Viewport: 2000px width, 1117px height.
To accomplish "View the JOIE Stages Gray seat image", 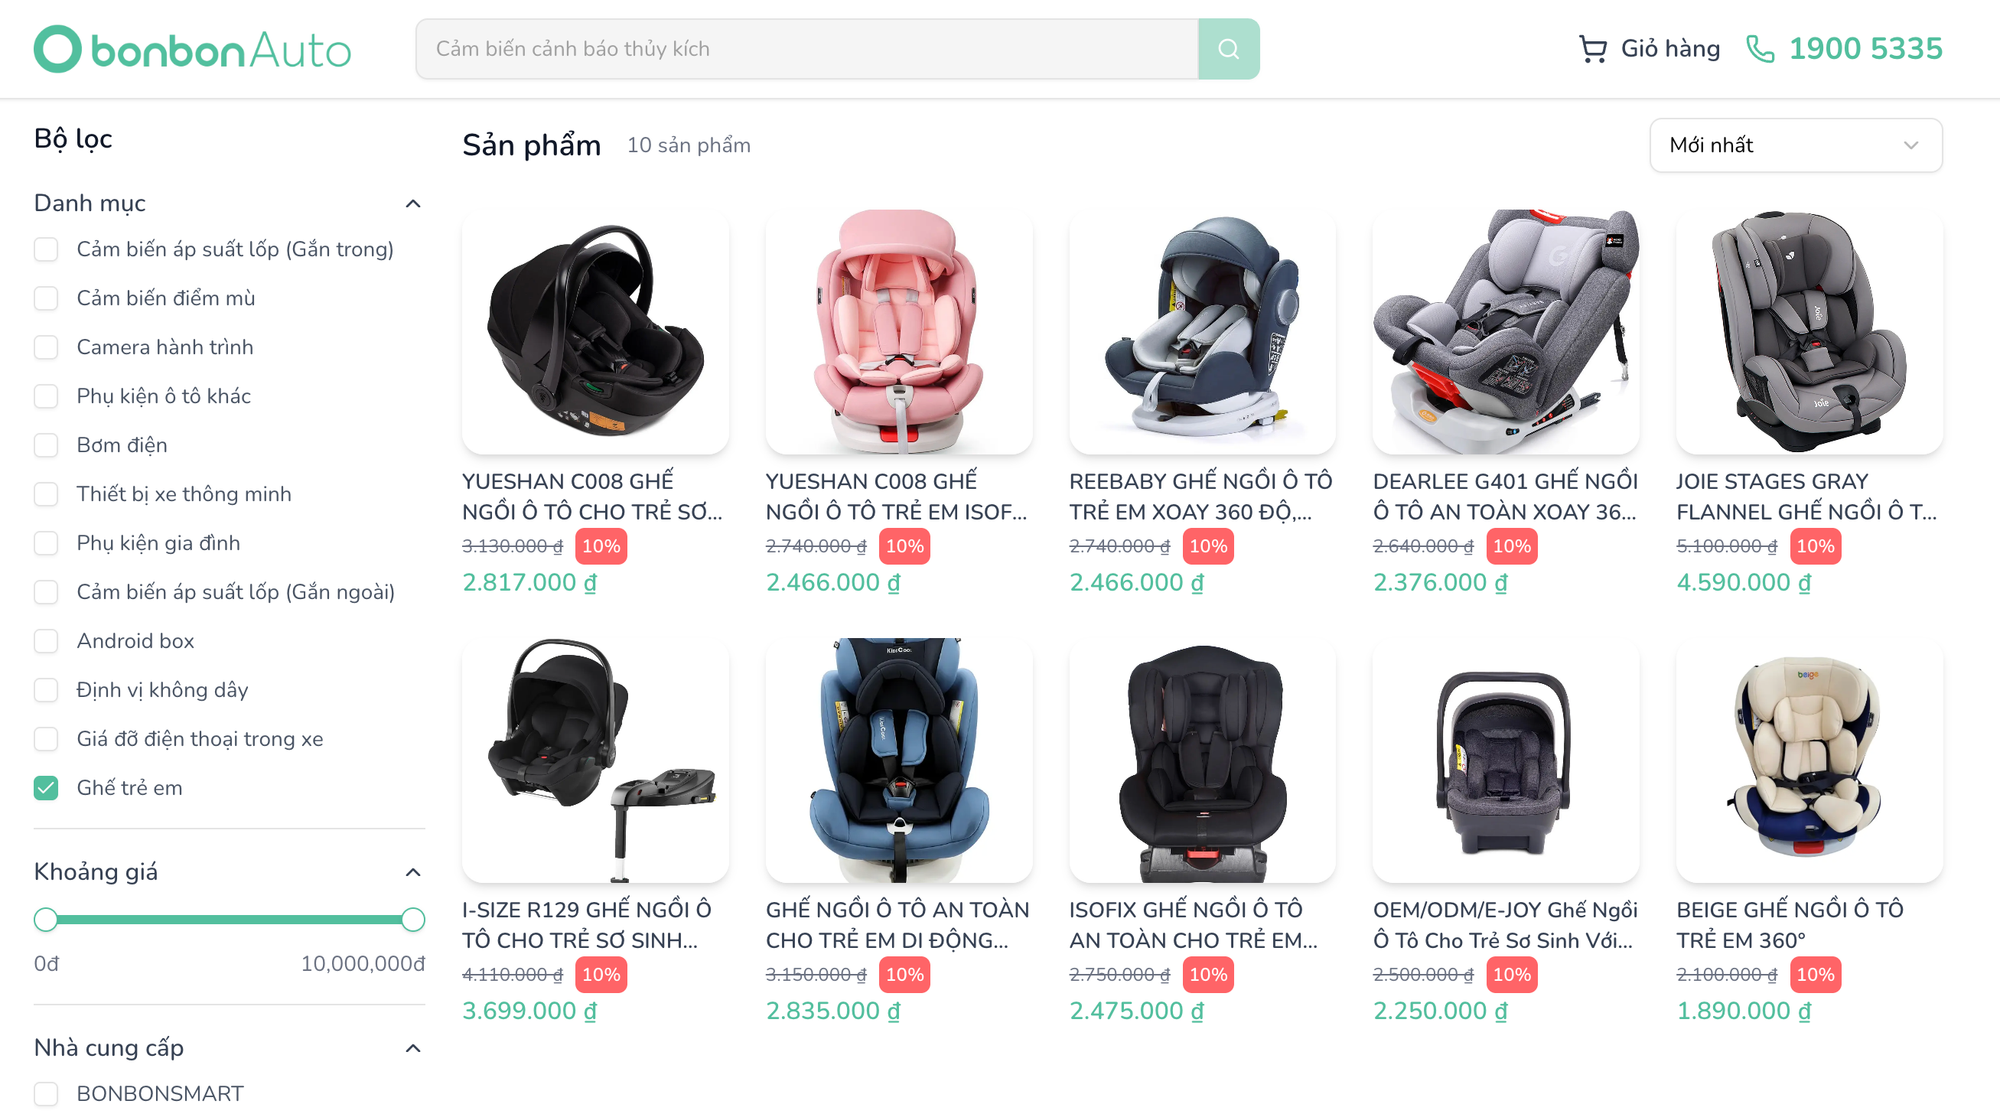I will tap(1809, 331).
